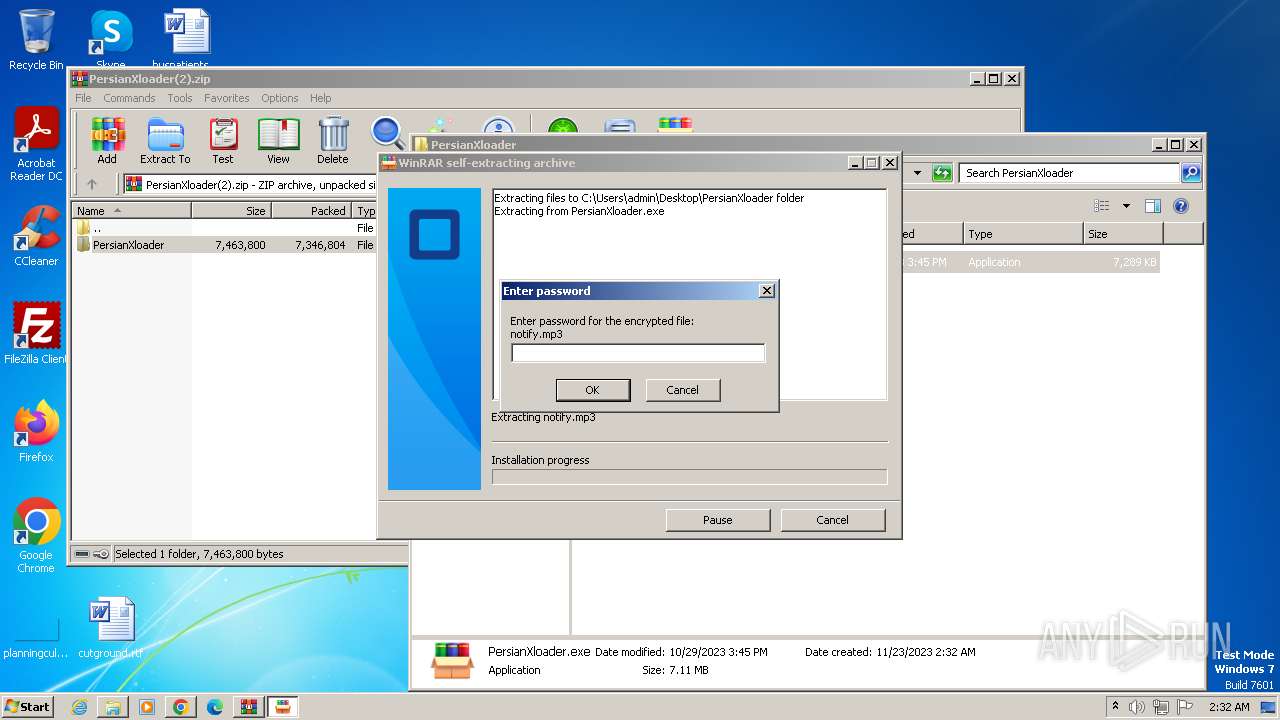Click the up-one-level arrow in WinRAR
Image resolution: width=1280 pixels, height=720 pixels.
point(92,184)
